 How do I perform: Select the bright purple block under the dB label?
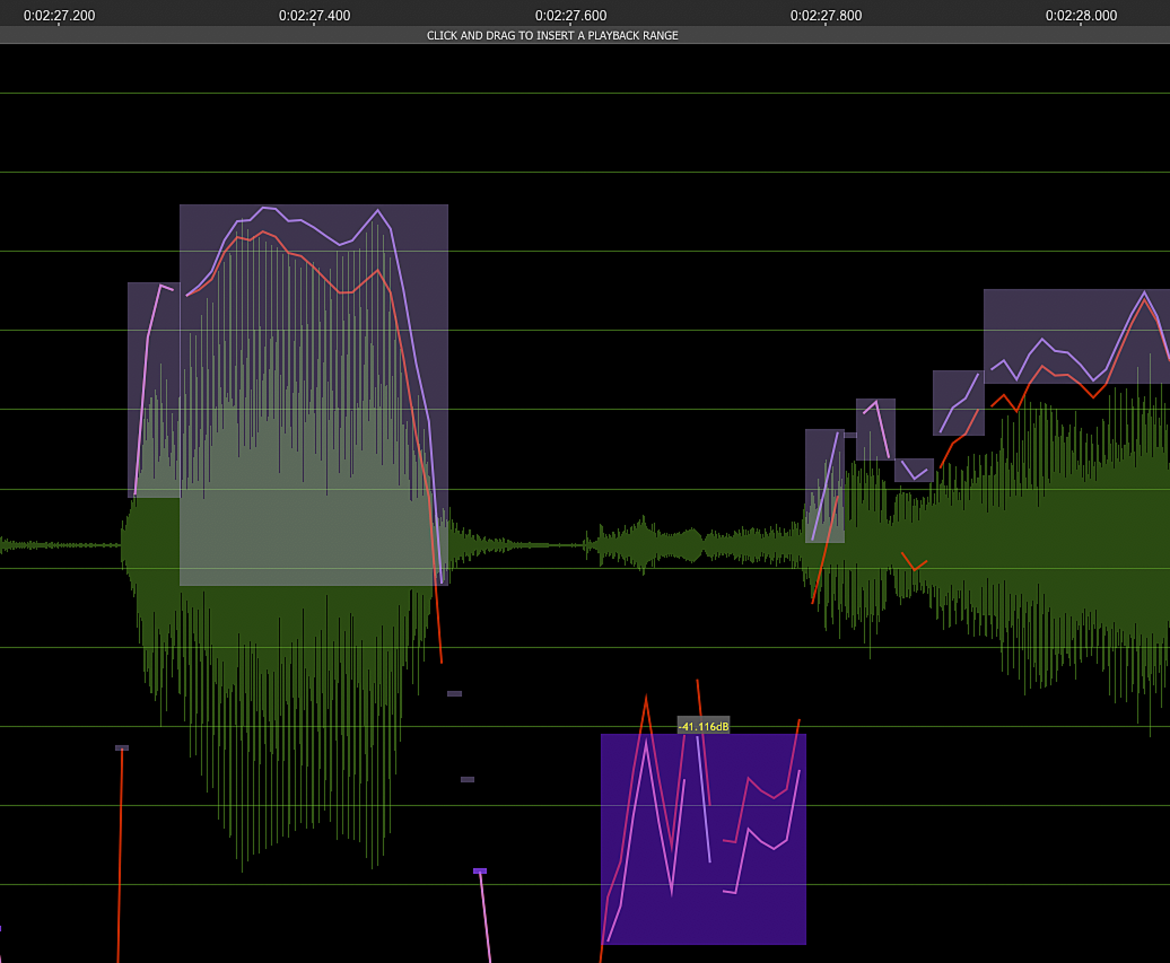[703, 839]
